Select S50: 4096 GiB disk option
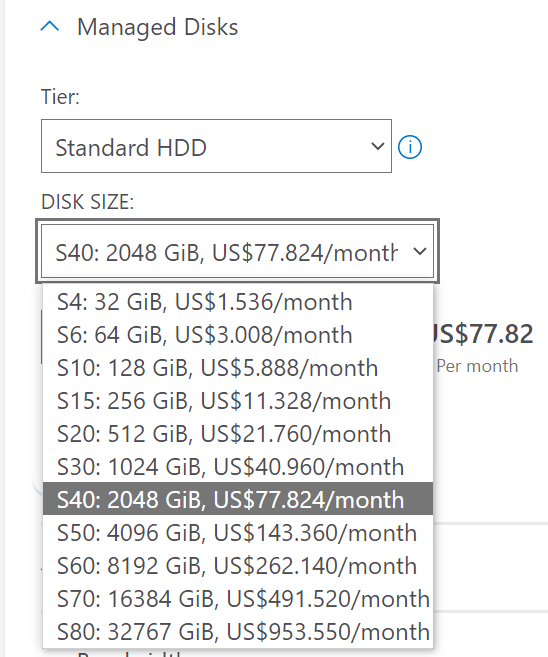The height and width of the screenshot is (657, 548). coord(238,533)
